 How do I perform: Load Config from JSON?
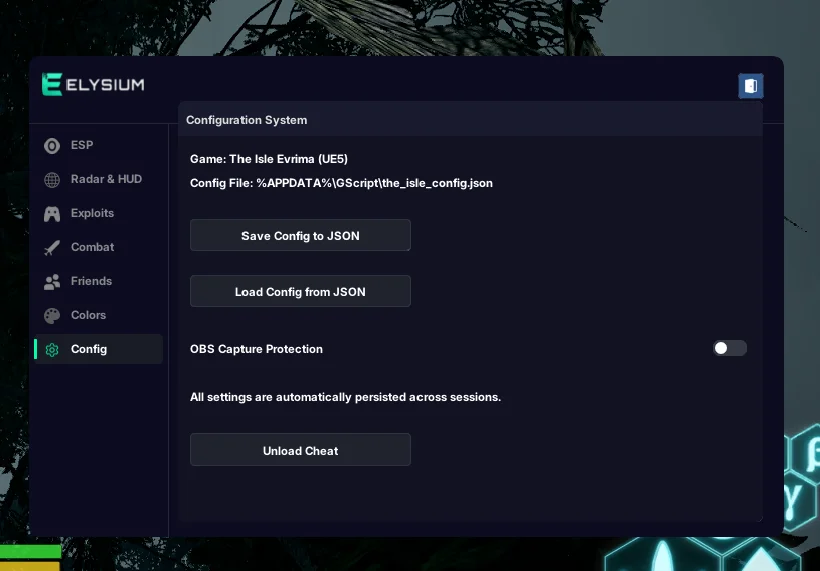(300, 291)
